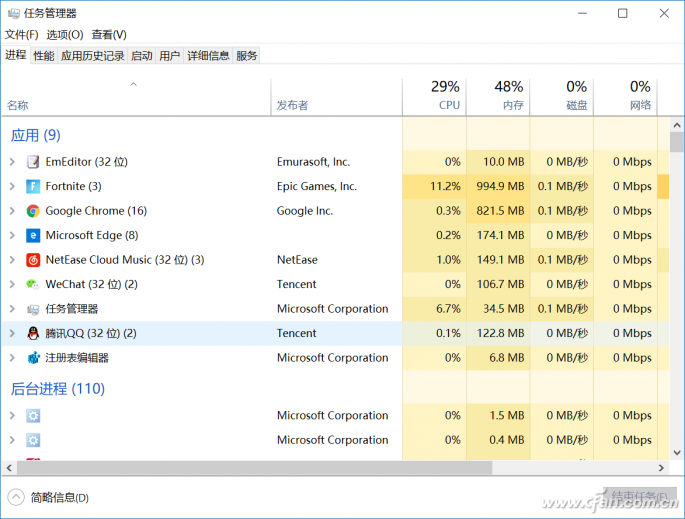This screenshot has height=519, width=685.
Task: Click the 后台进程 (110) group heading
Action: pyautogui.click(x=58, y=389)
